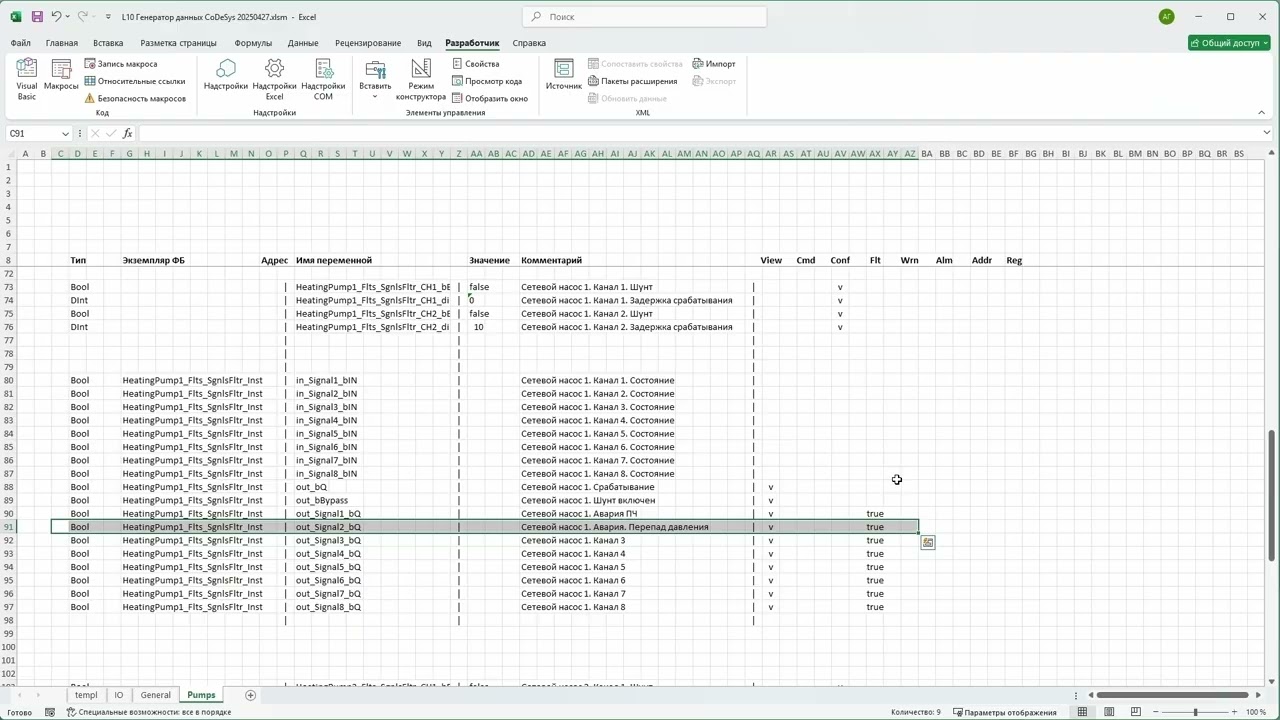Select the Pumps sheet tab
The height and width of the screenshot is (720, 1280).
[x=201, y=695]
